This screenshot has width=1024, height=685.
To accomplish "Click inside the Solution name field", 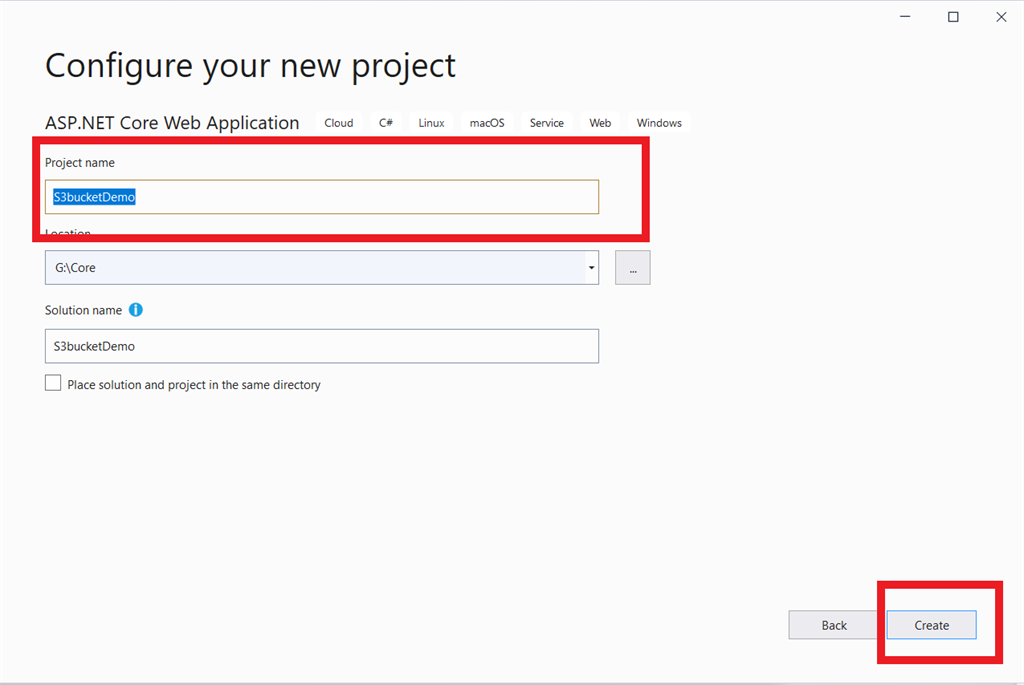I will point(320,345).
